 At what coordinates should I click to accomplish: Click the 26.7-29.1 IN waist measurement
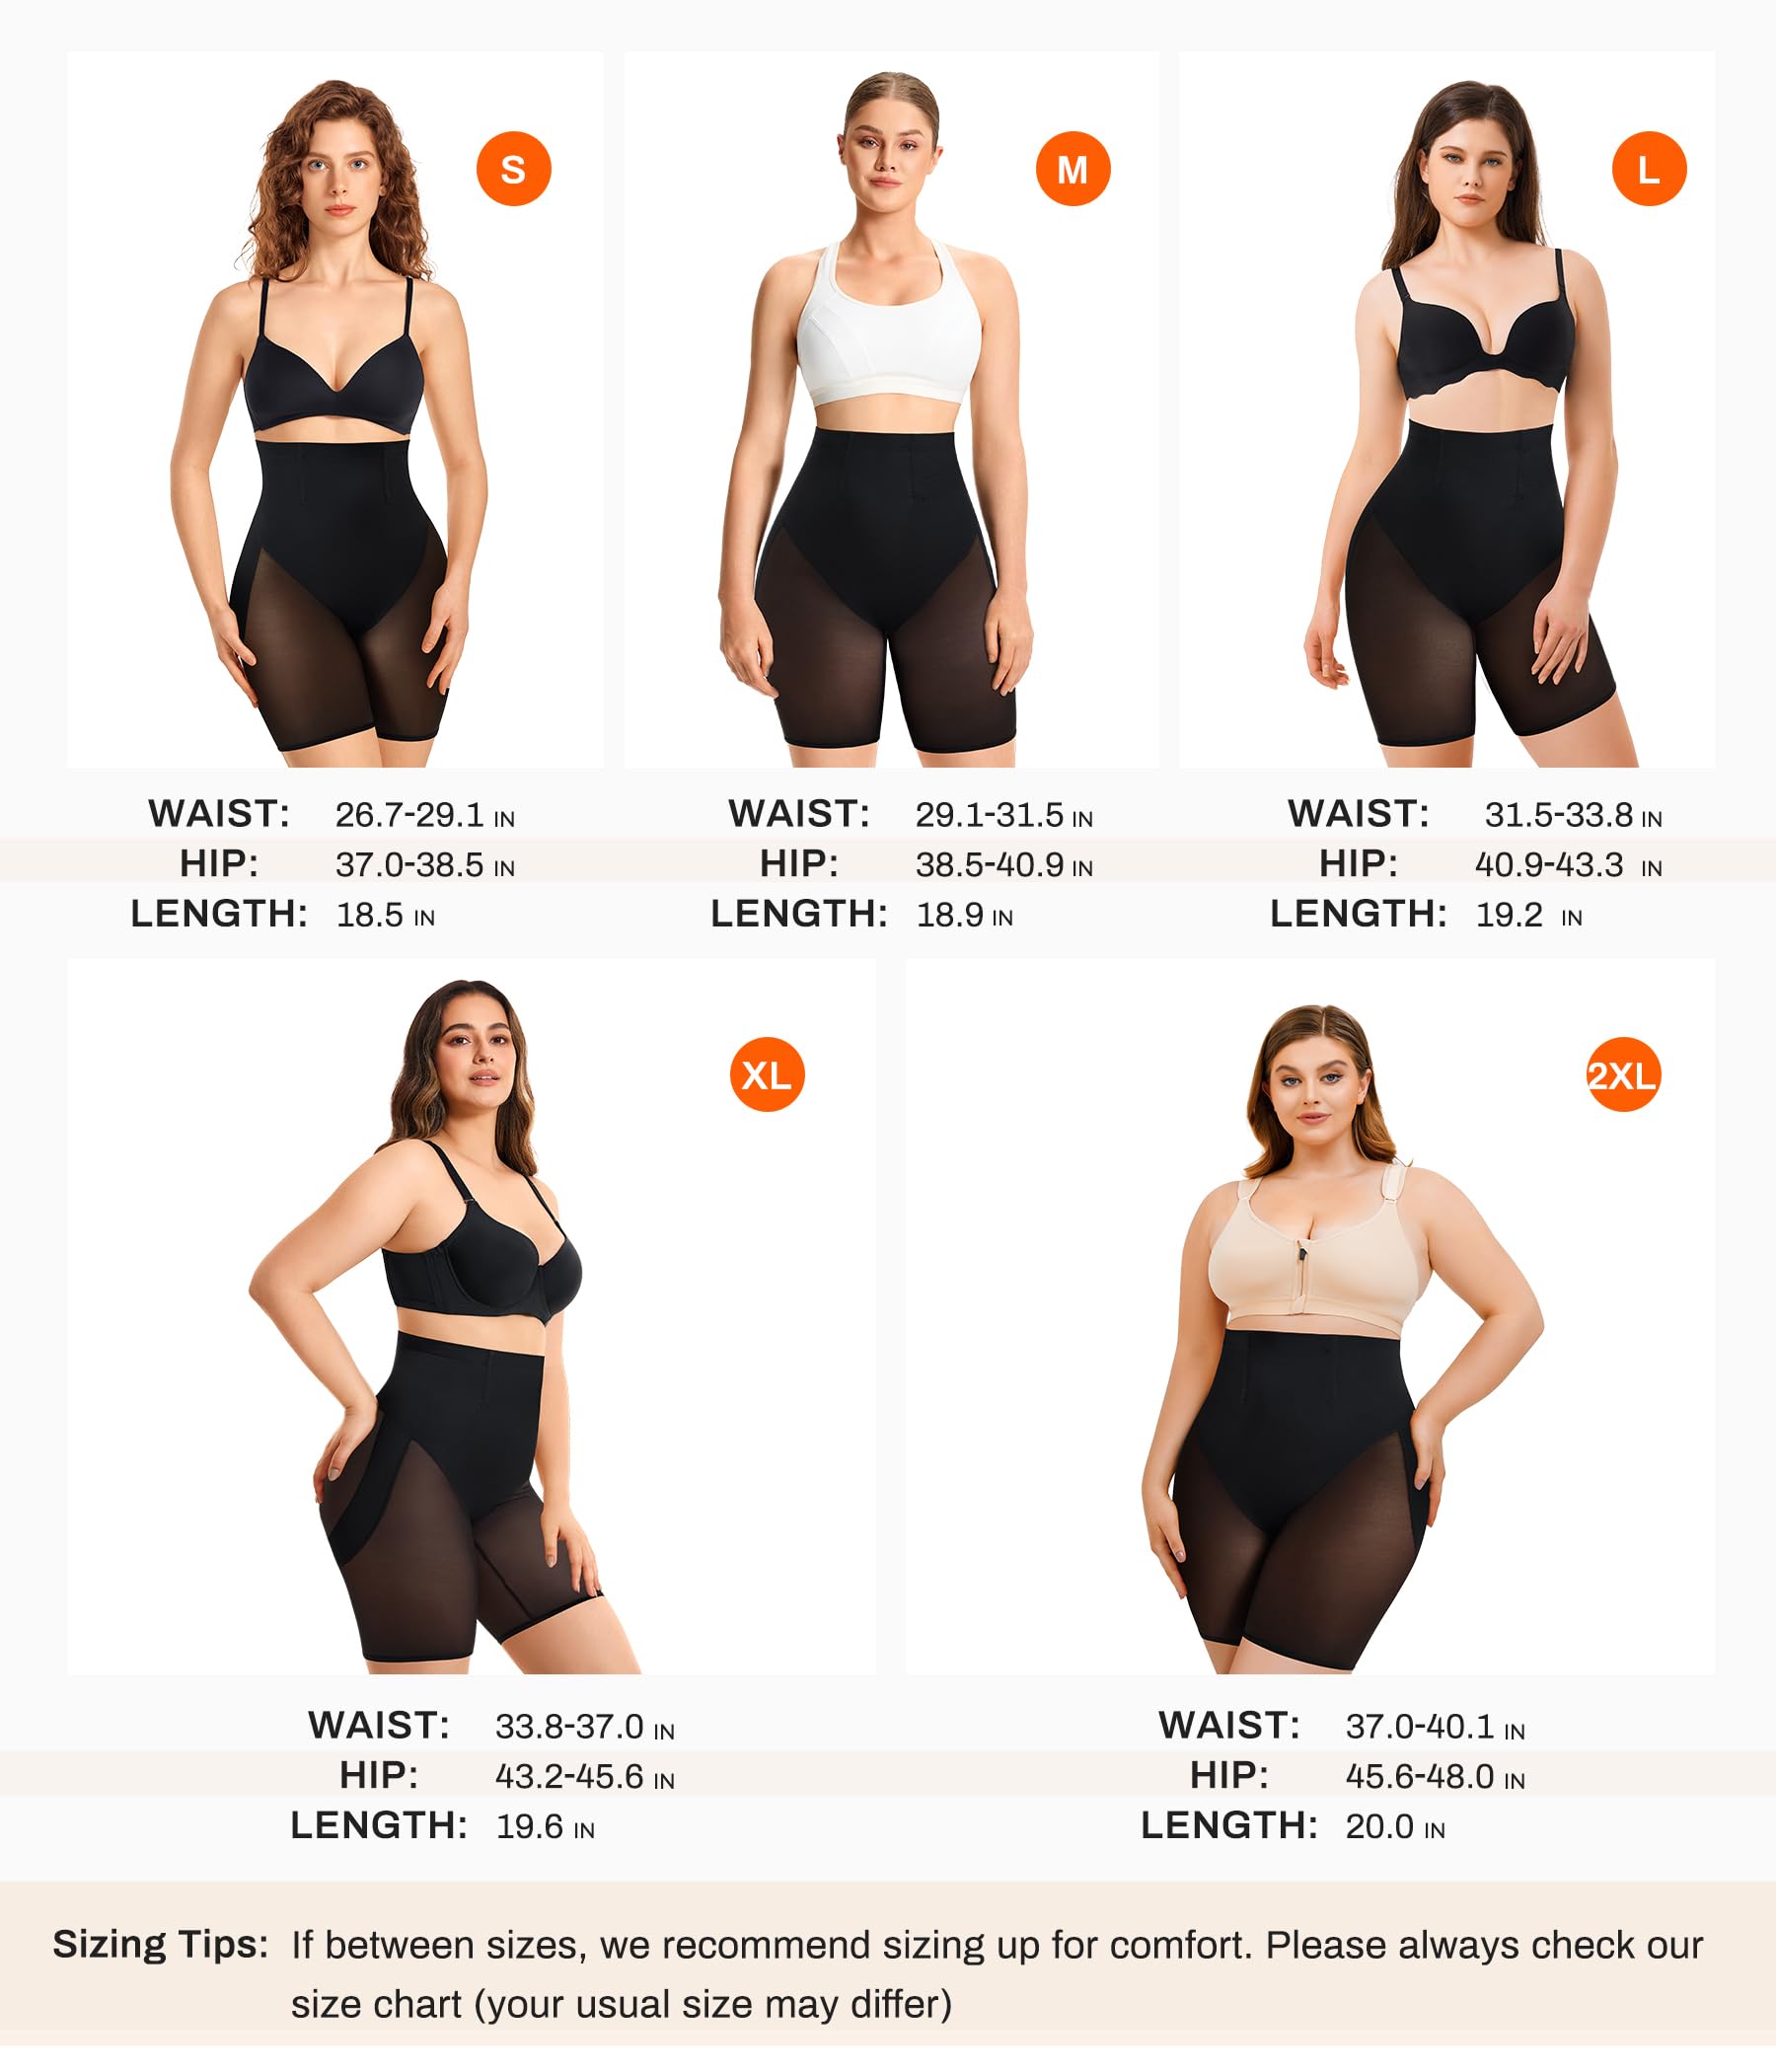tap(425, 816)
